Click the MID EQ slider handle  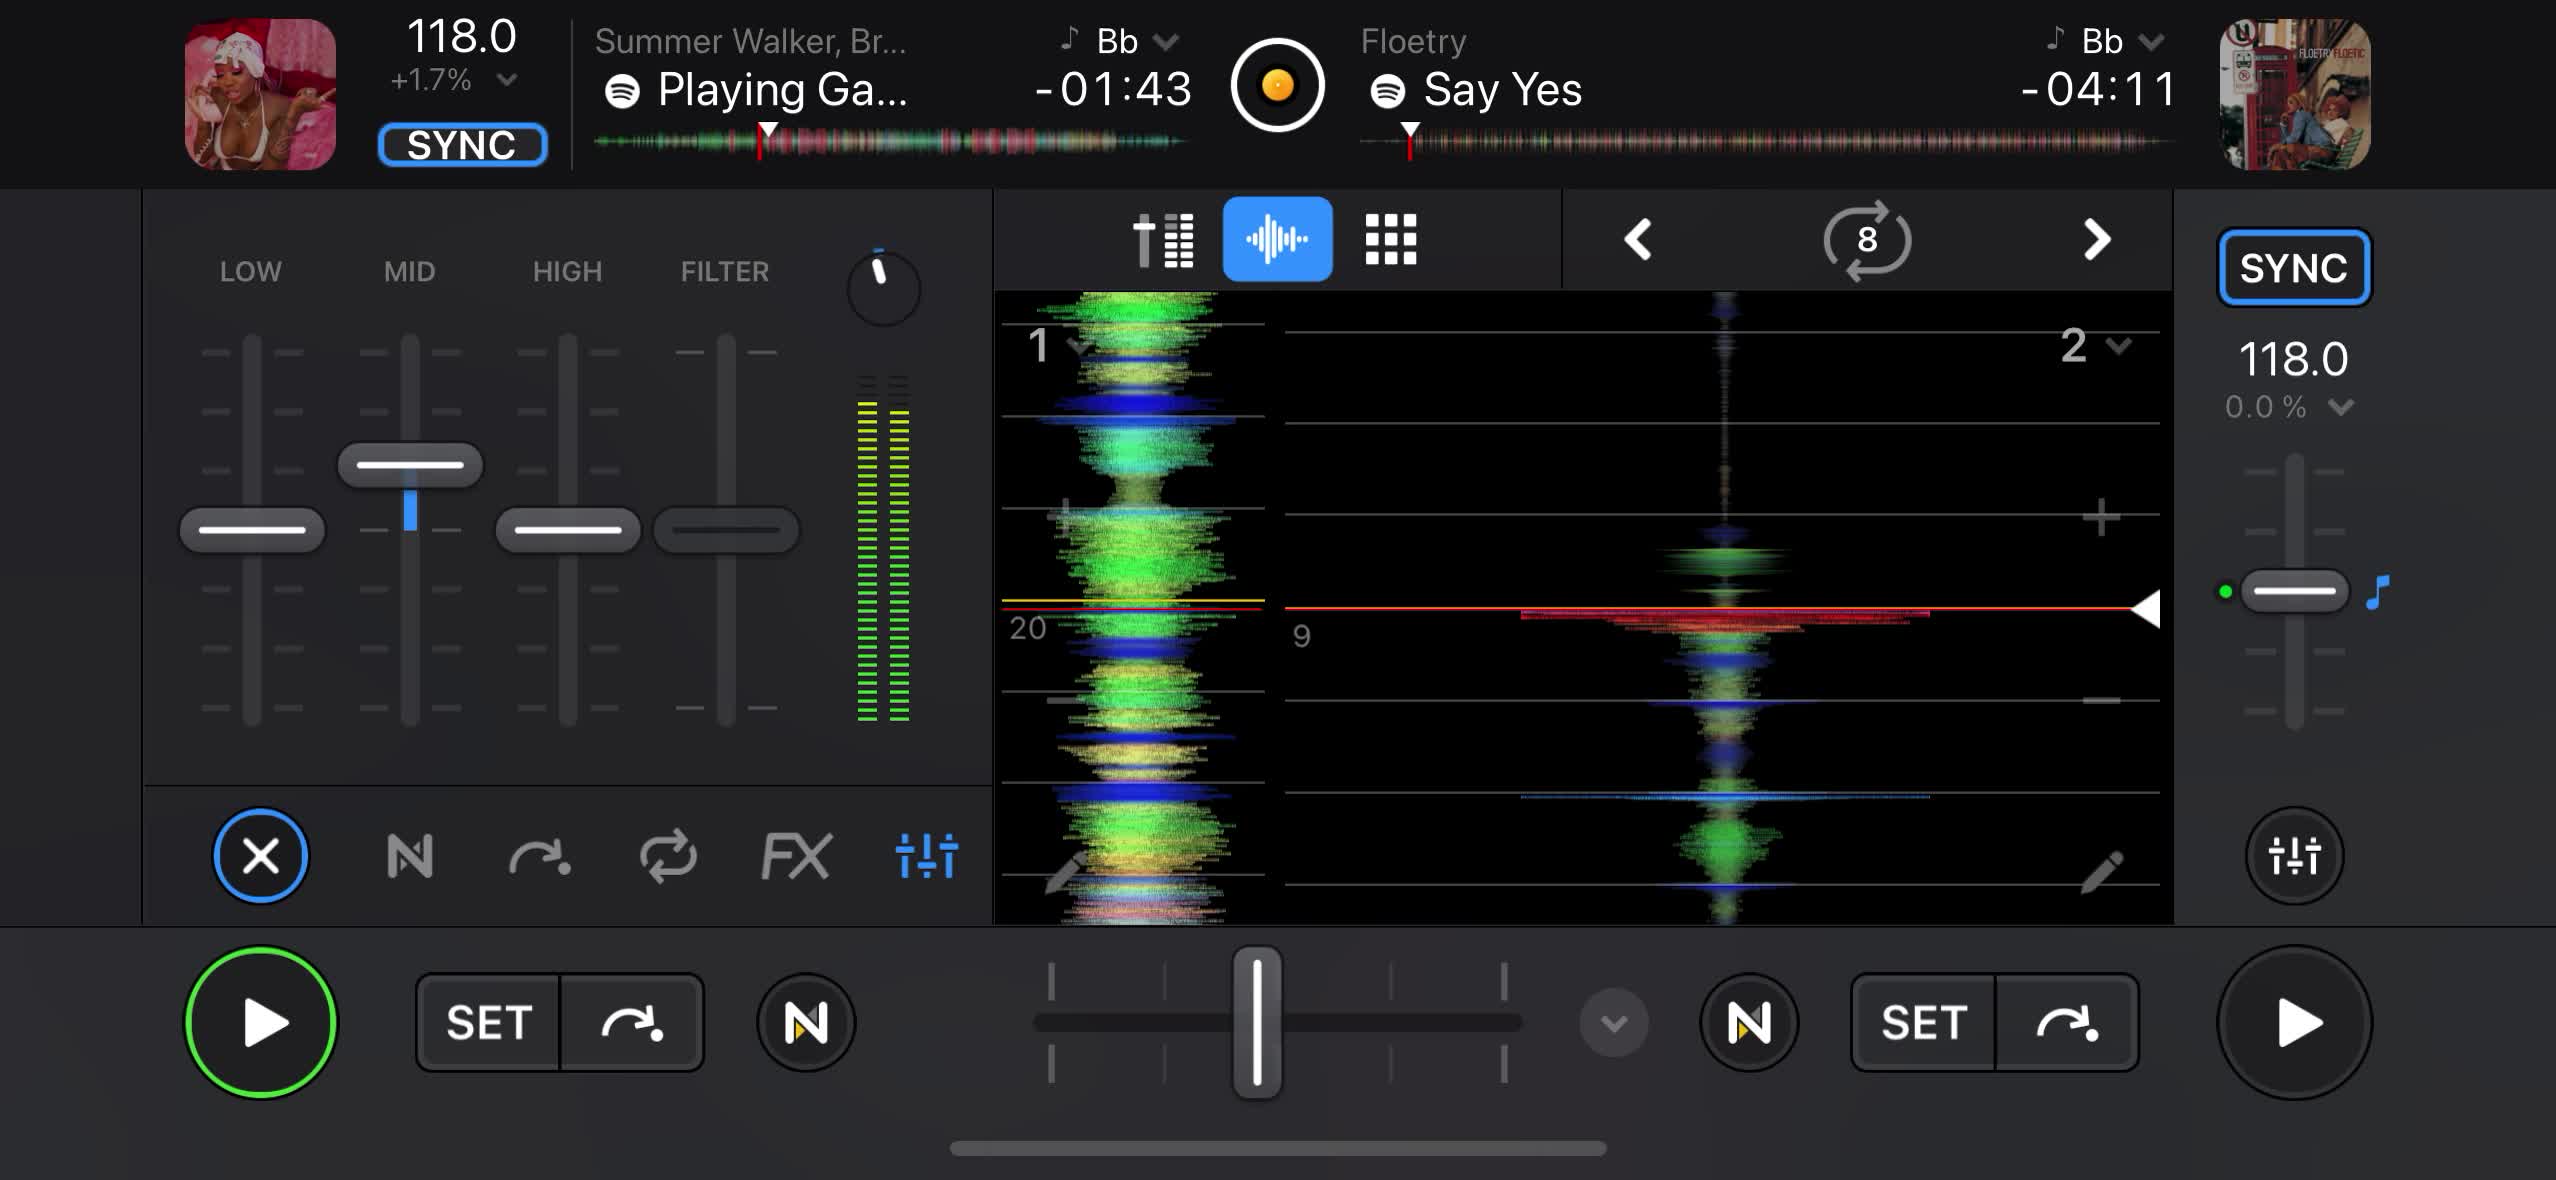[410, 465]
